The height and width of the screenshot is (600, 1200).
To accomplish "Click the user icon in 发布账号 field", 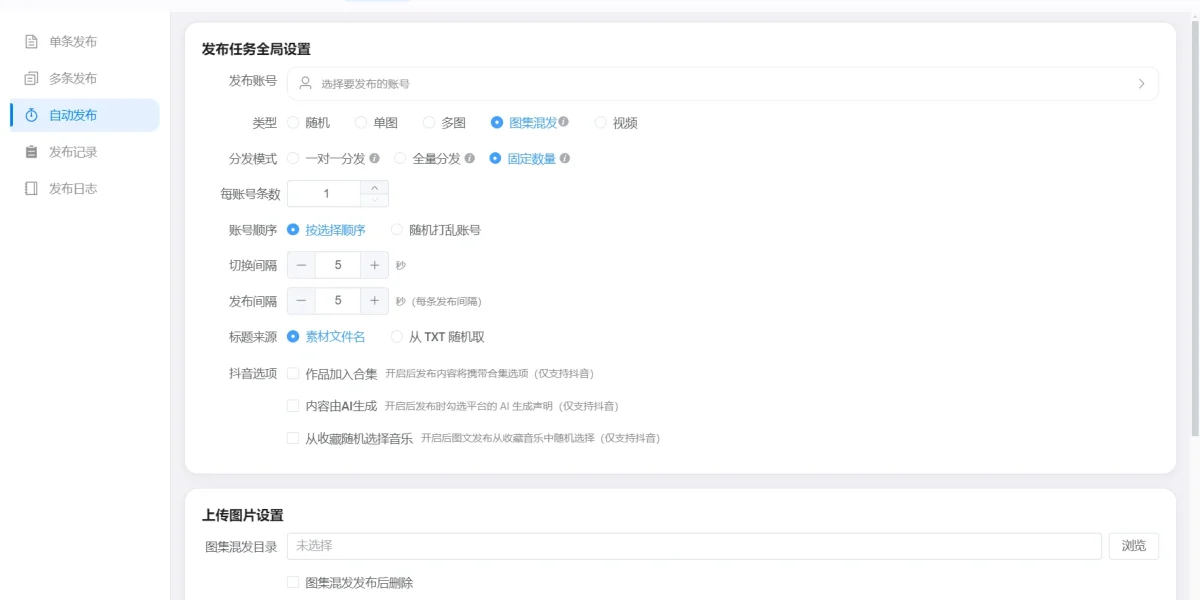I will (308, 84).
